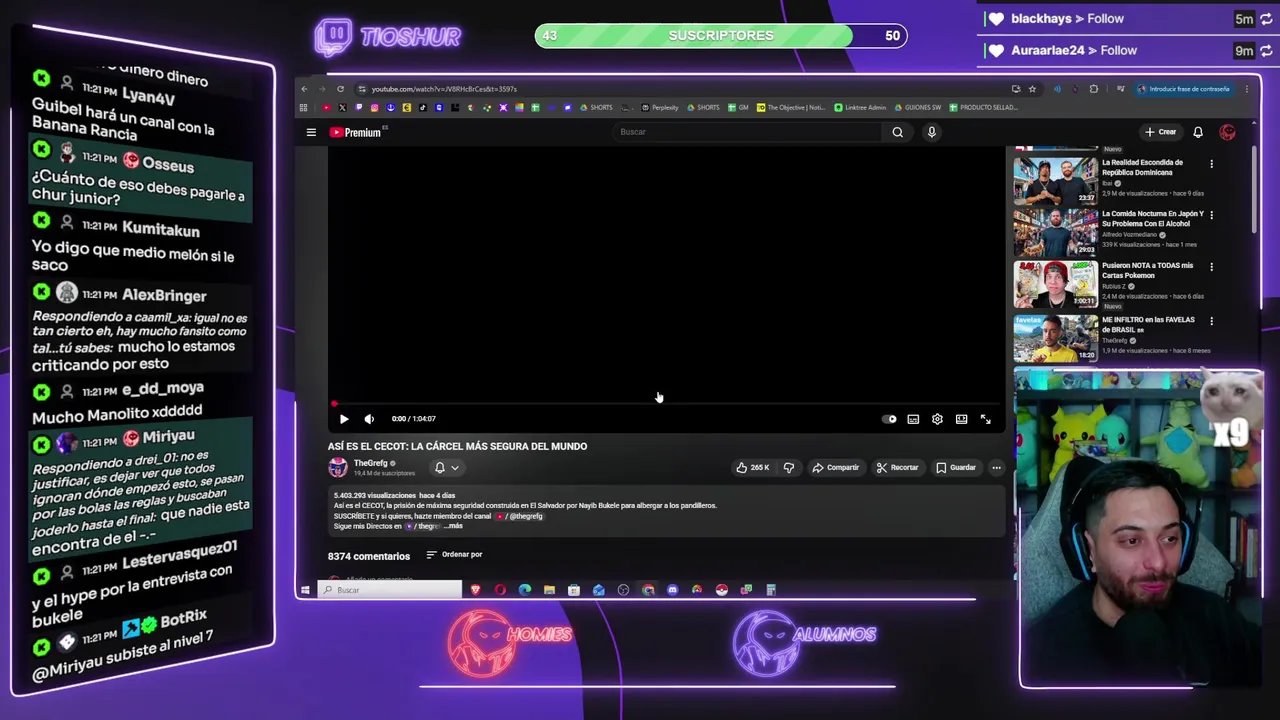The height and width of the screenshot is (720, 1280).
Task: Click the Crear button in header
Action: pos(1160,132)
